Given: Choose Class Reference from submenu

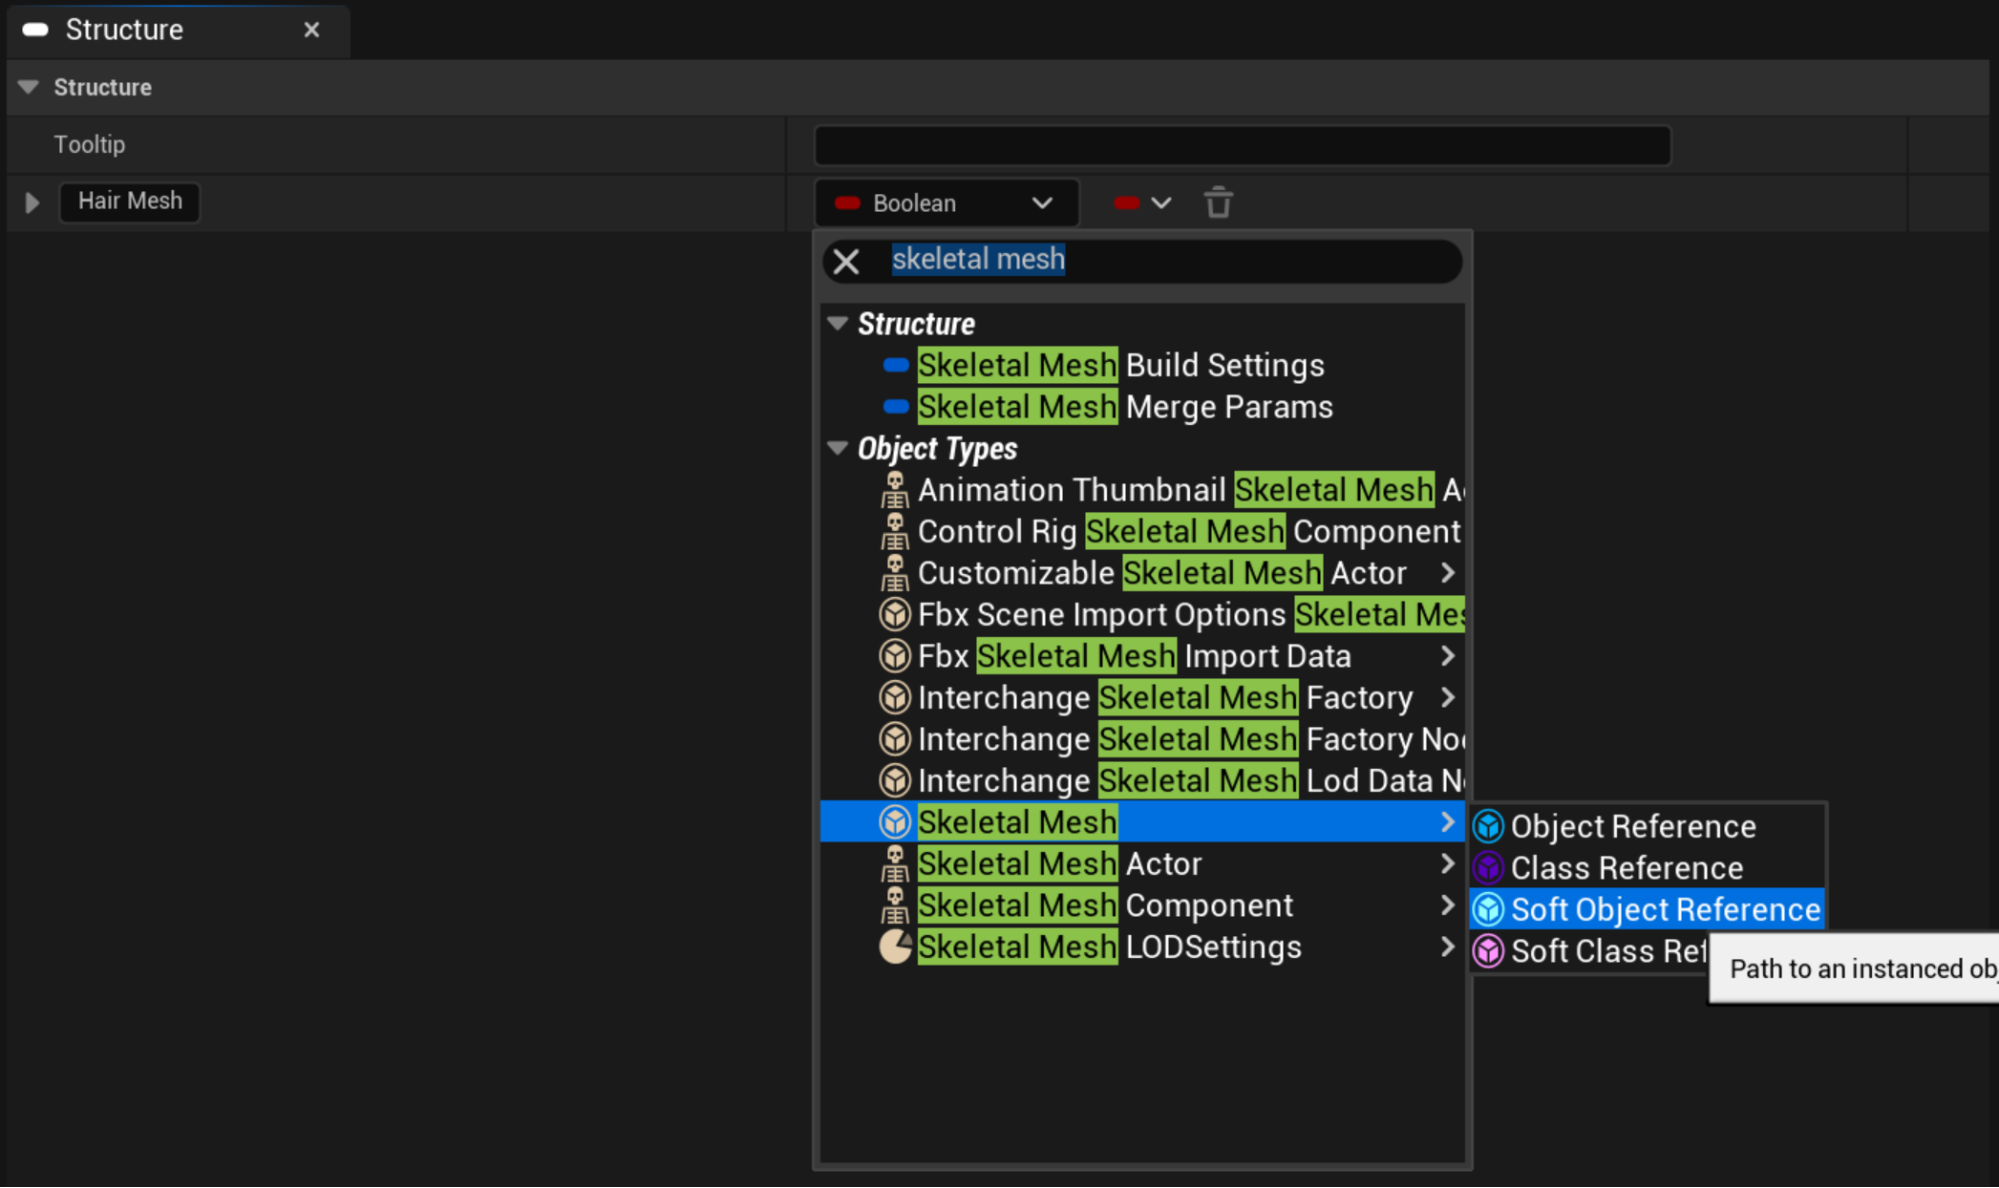Looking at the screenshot, I should click(1647, 868).
